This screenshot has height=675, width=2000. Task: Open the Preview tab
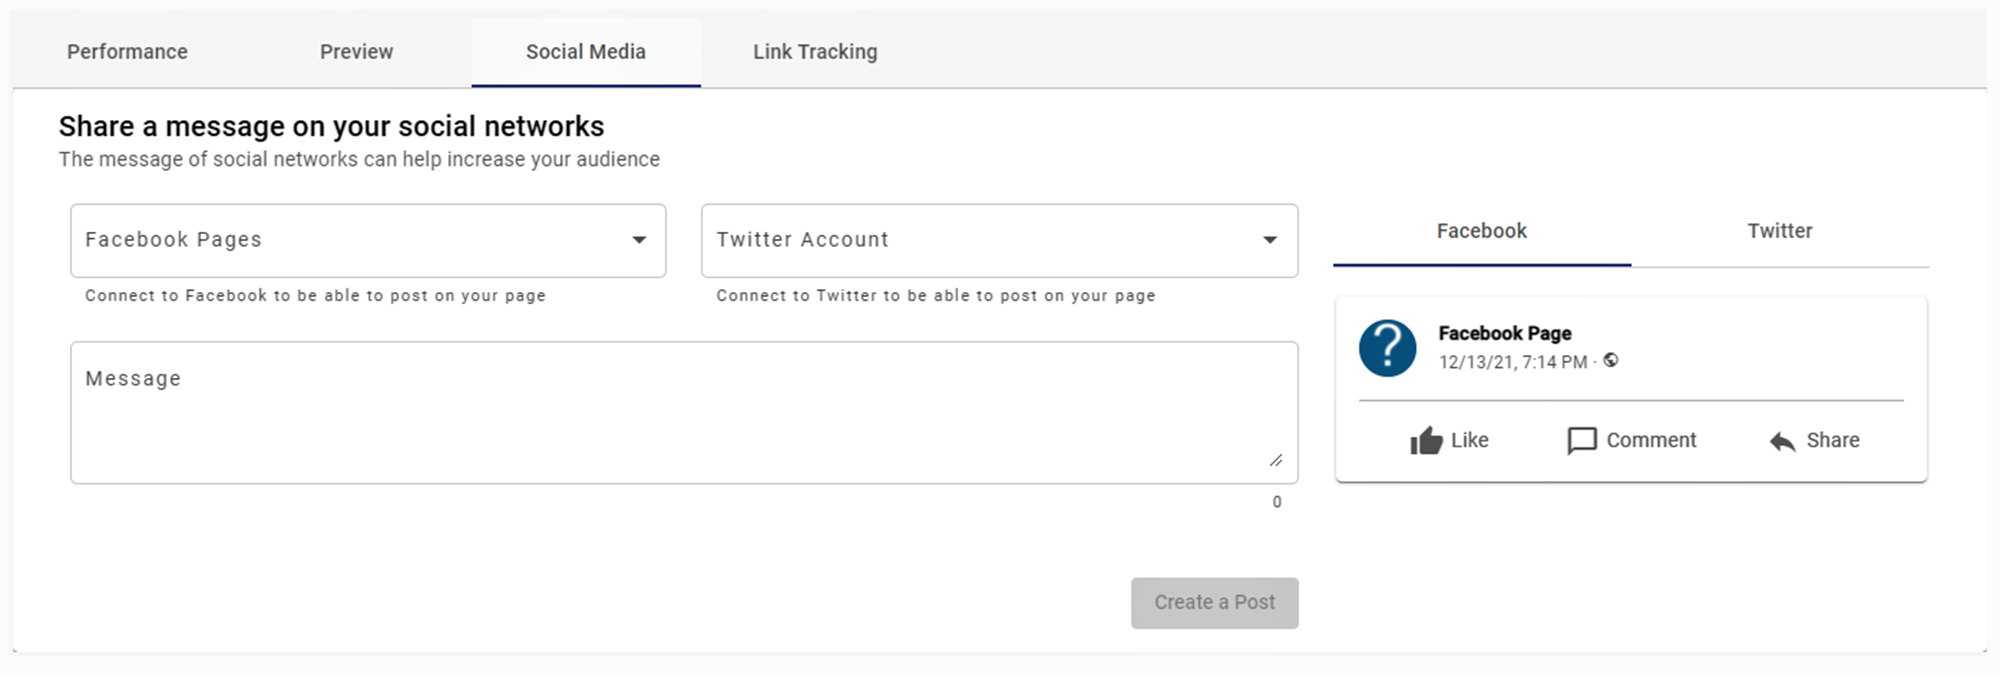point(356,52)
